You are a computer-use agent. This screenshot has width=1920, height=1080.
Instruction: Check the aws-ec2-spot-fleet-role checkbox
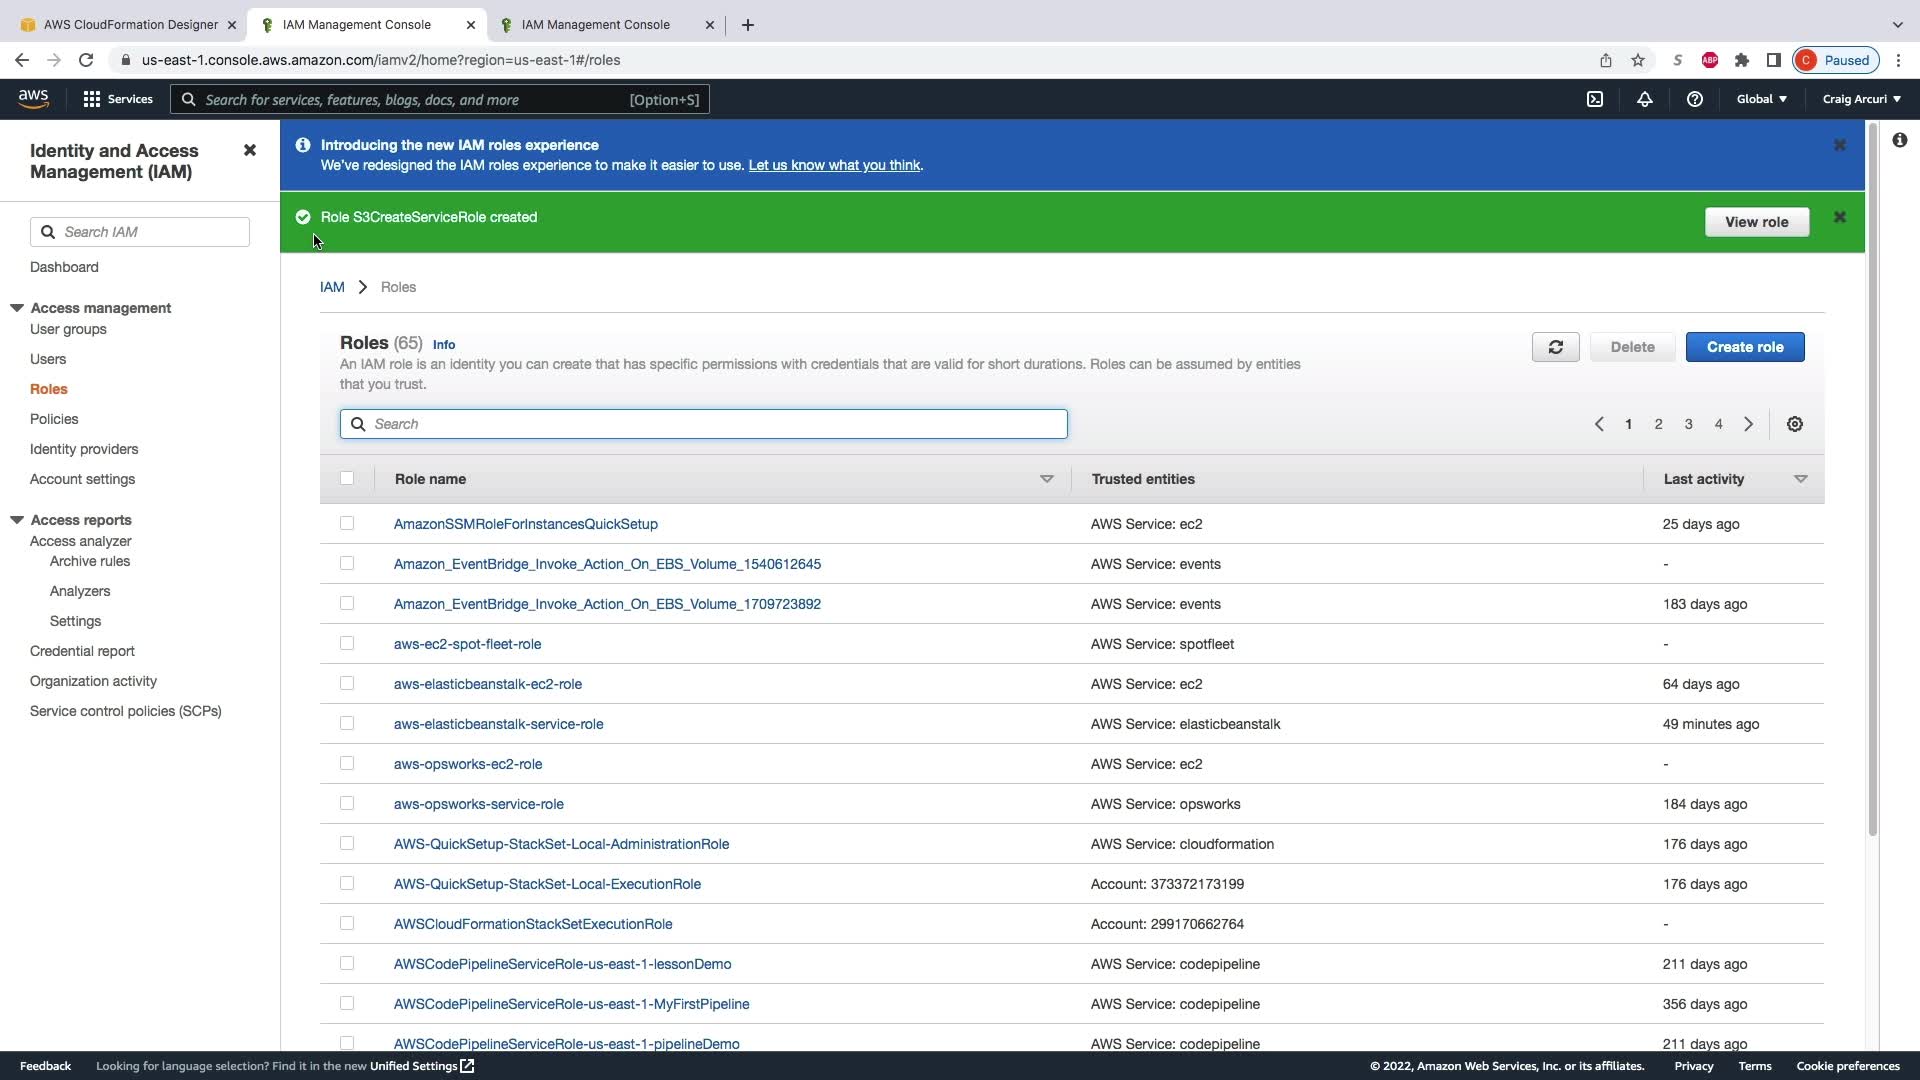pos(347,643)
